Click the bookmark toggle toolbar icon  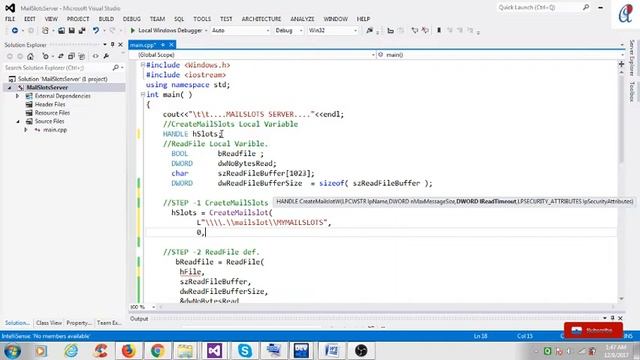439,31
